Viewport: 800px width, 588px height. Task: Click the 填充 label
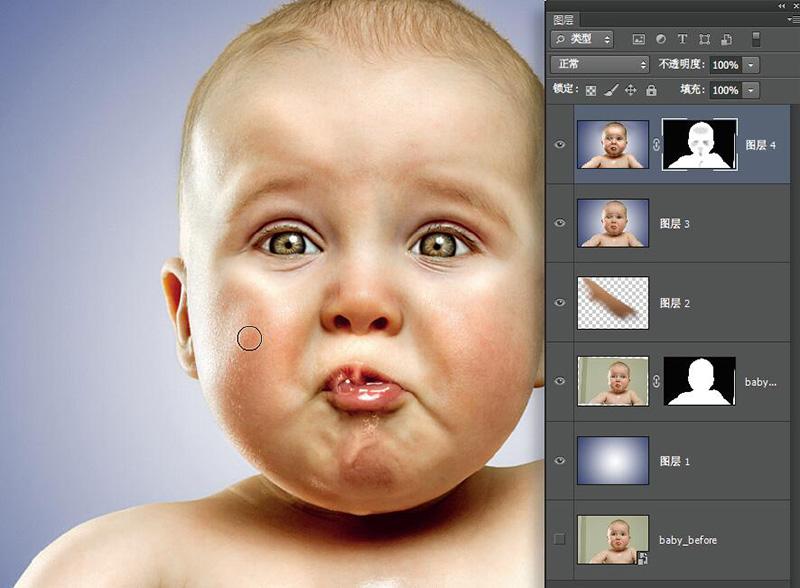tap(692, 89)
